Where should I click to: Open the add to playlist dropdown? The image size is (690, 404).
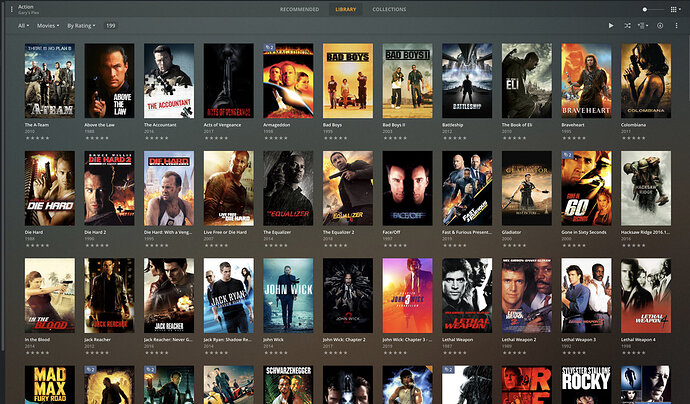click(643, 26)
